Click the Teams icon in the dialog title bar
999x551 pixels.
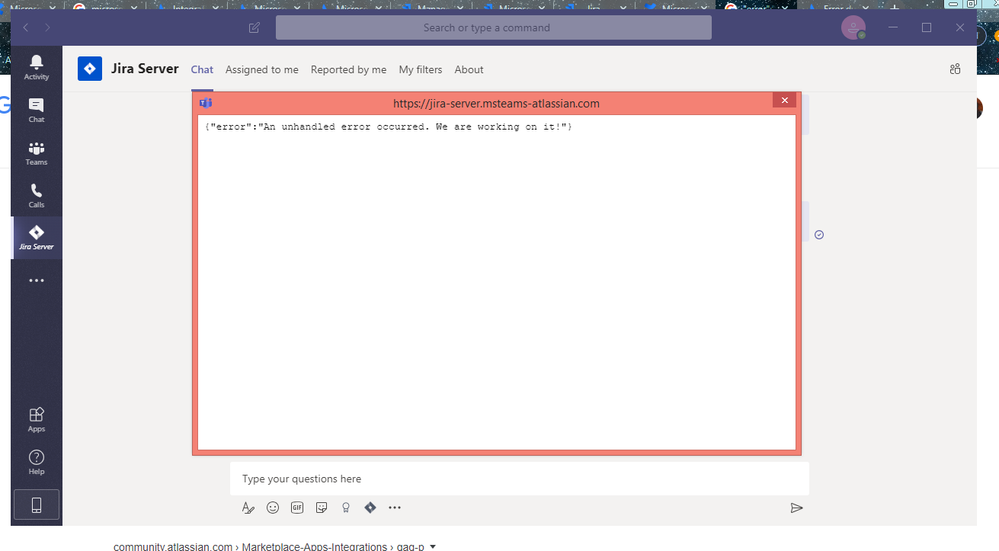tap(206, 103)
